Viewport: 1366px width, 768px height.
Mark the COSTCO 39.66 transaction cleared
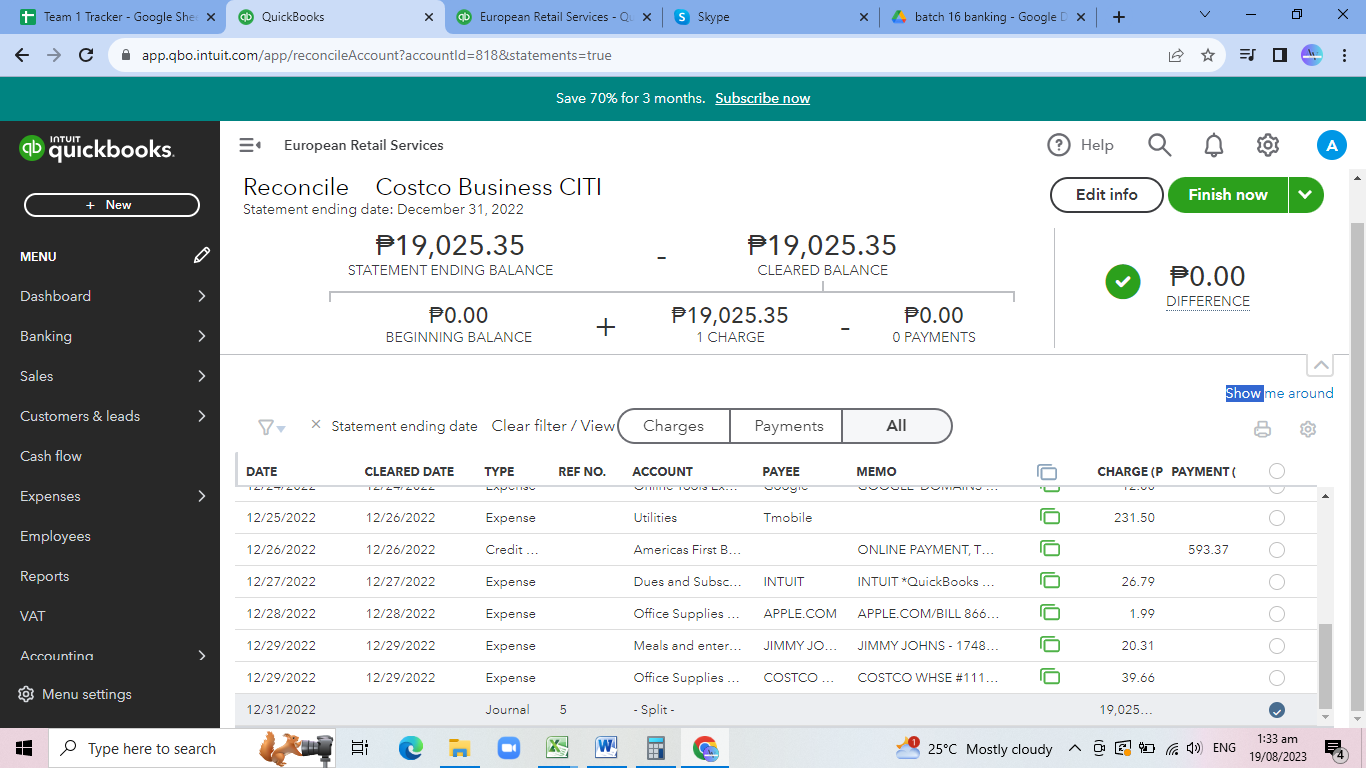[1277, 678]
